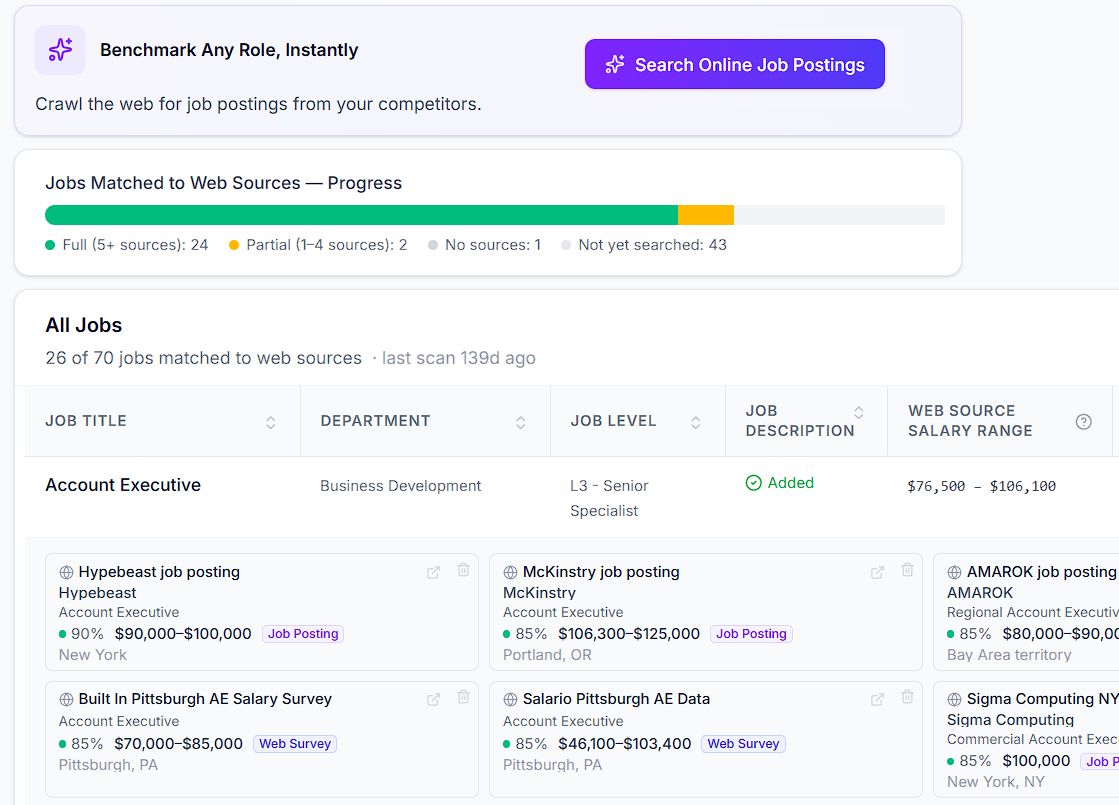Screen dimensions: 1119x805
Task: Click the Full (5+ sources): 24 legend
Action: (127, 245)
